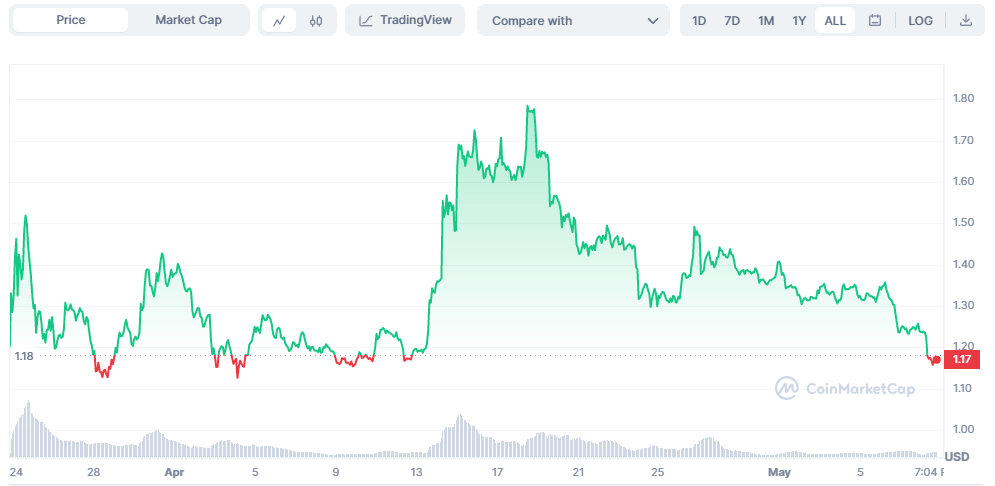The width and height of the screenshot is (995, 486).
Task: Open the calendar date range picker
Action: point(875,20)
